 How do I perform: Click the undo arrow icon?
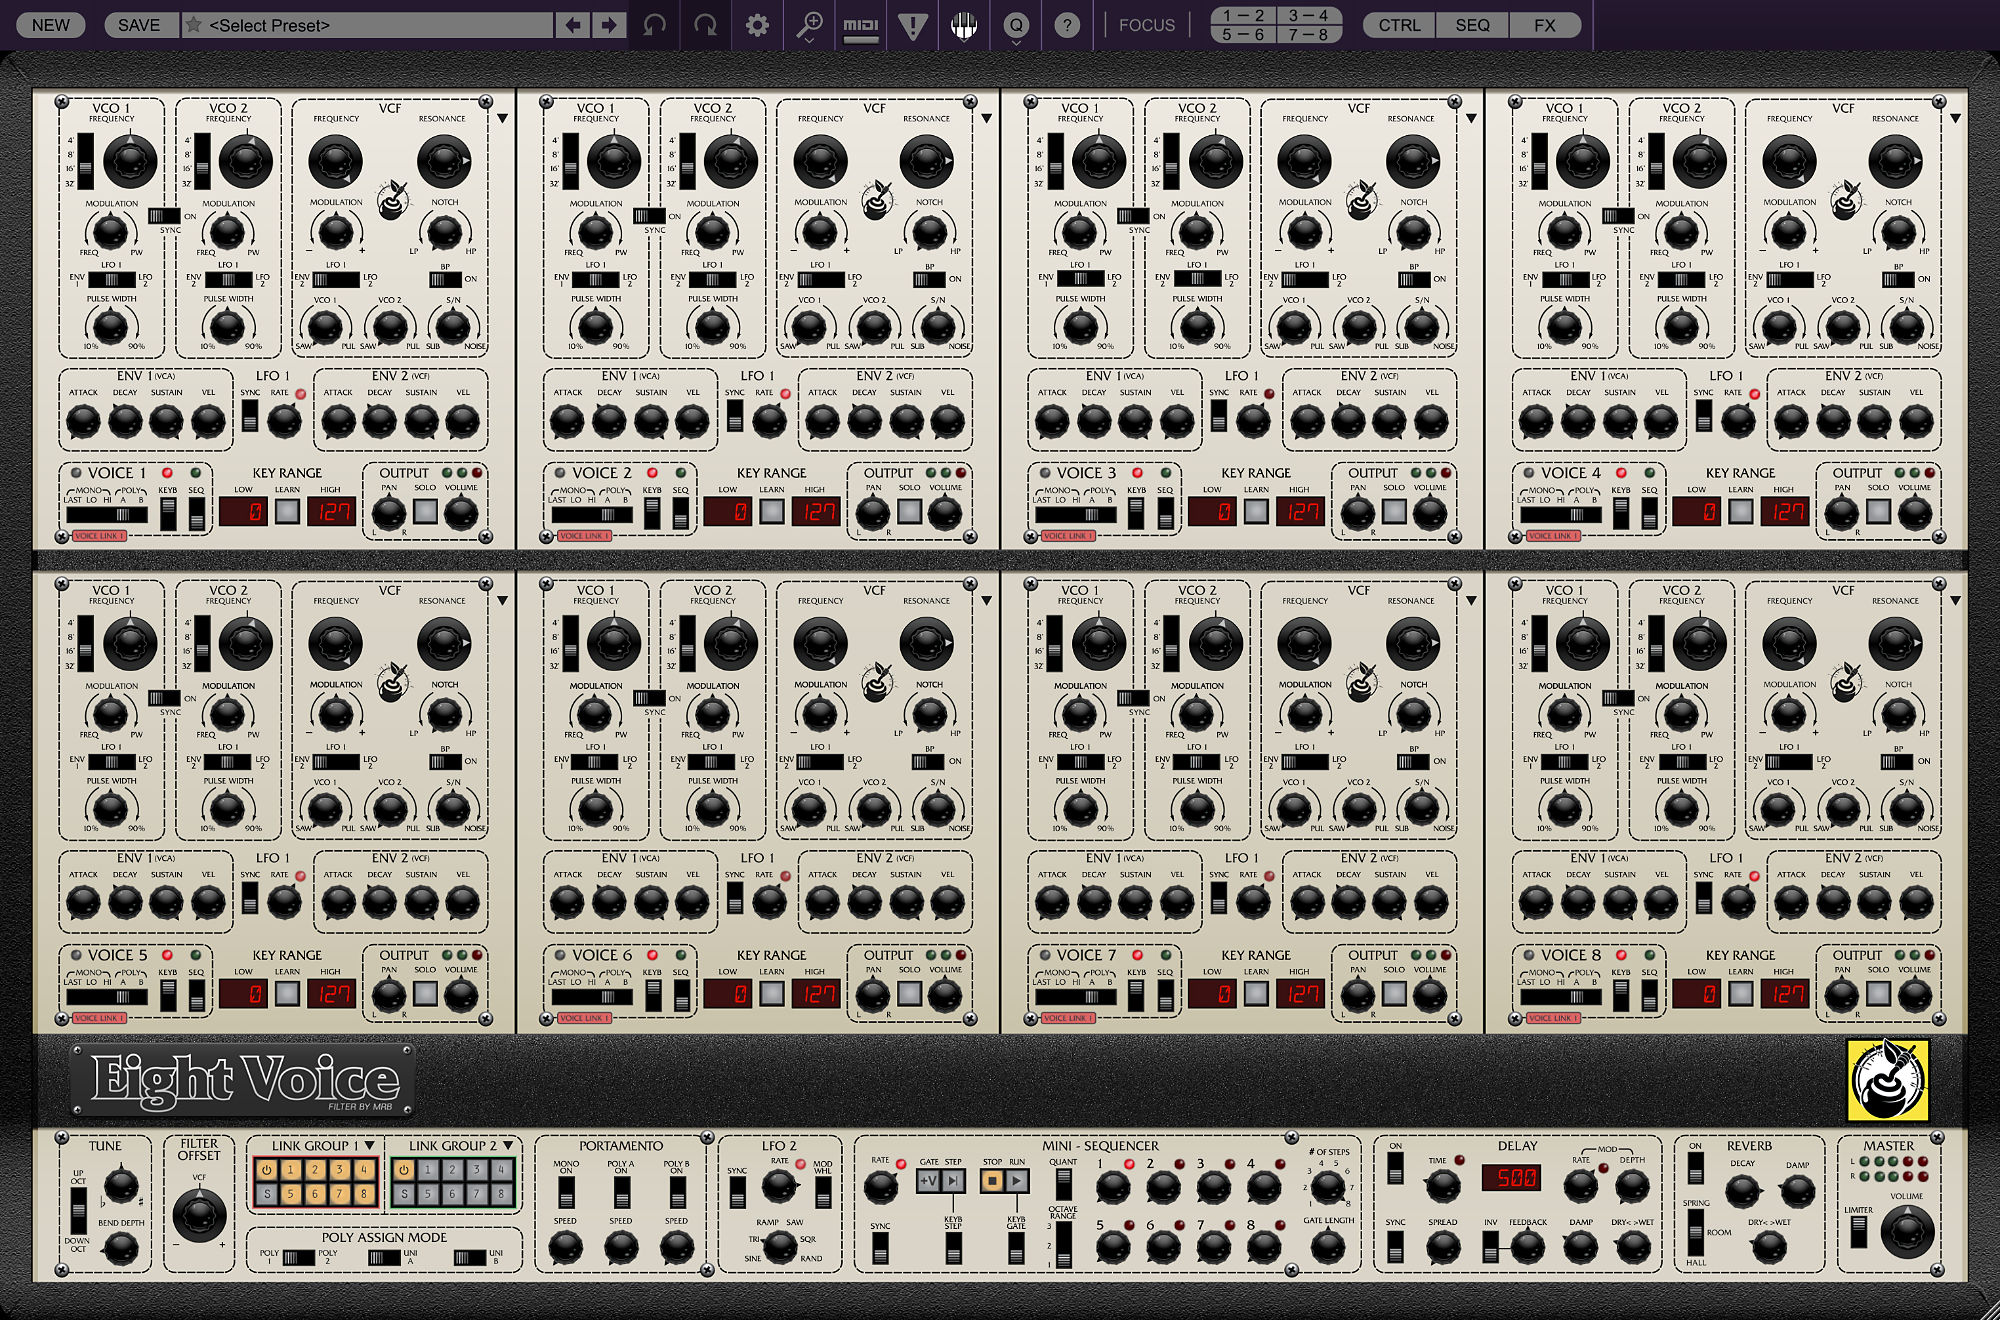tap(655, 25)
